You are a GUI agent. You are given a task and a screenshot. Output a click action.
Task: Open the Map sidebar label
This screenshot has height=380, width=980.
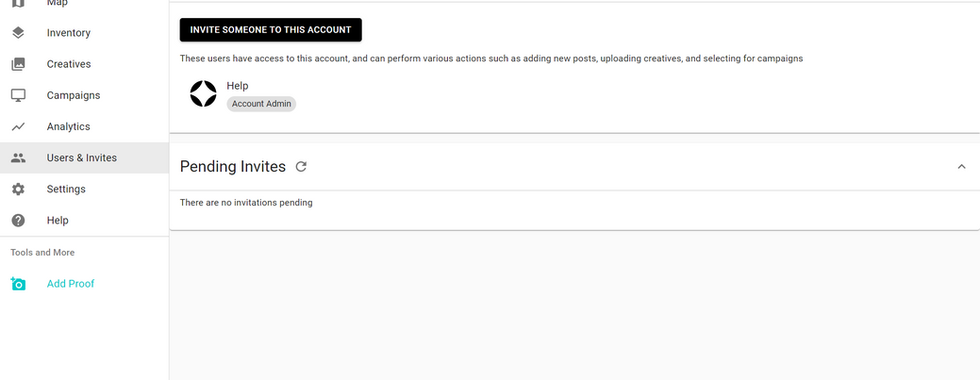(x=57, y=3)
